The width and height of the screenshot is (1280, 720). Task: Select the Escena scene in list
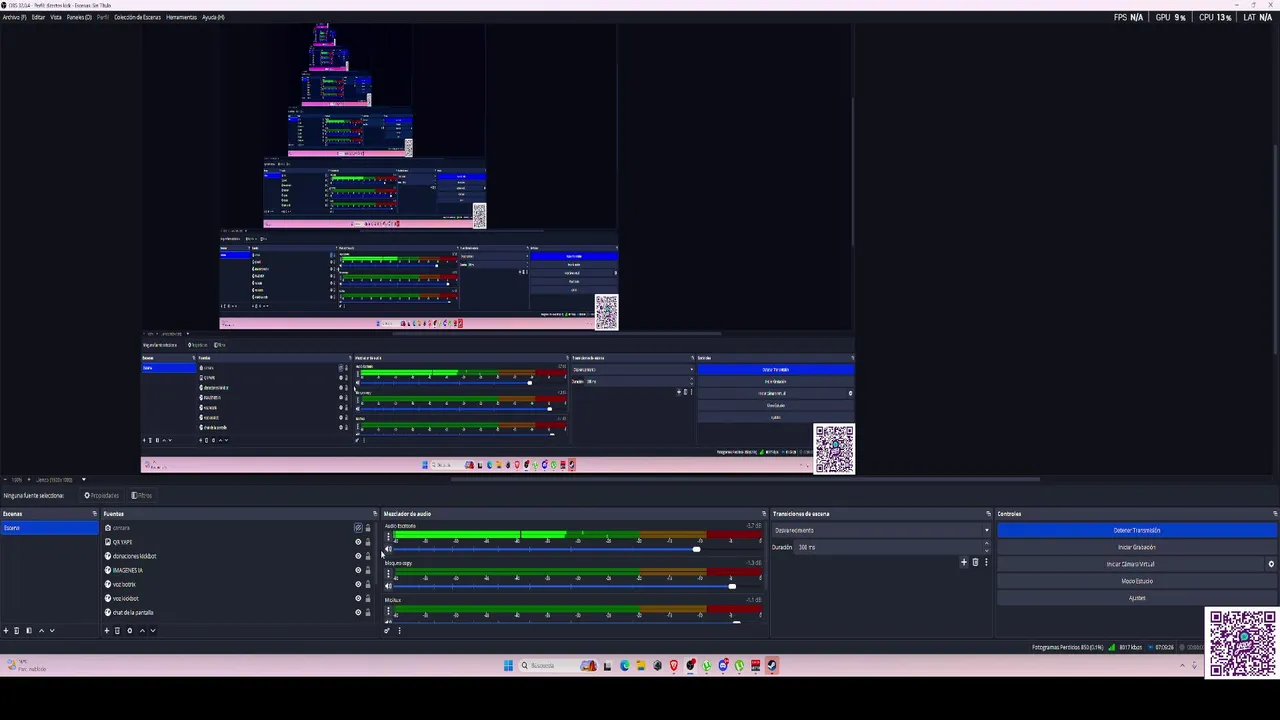click(x=49, y=528)
